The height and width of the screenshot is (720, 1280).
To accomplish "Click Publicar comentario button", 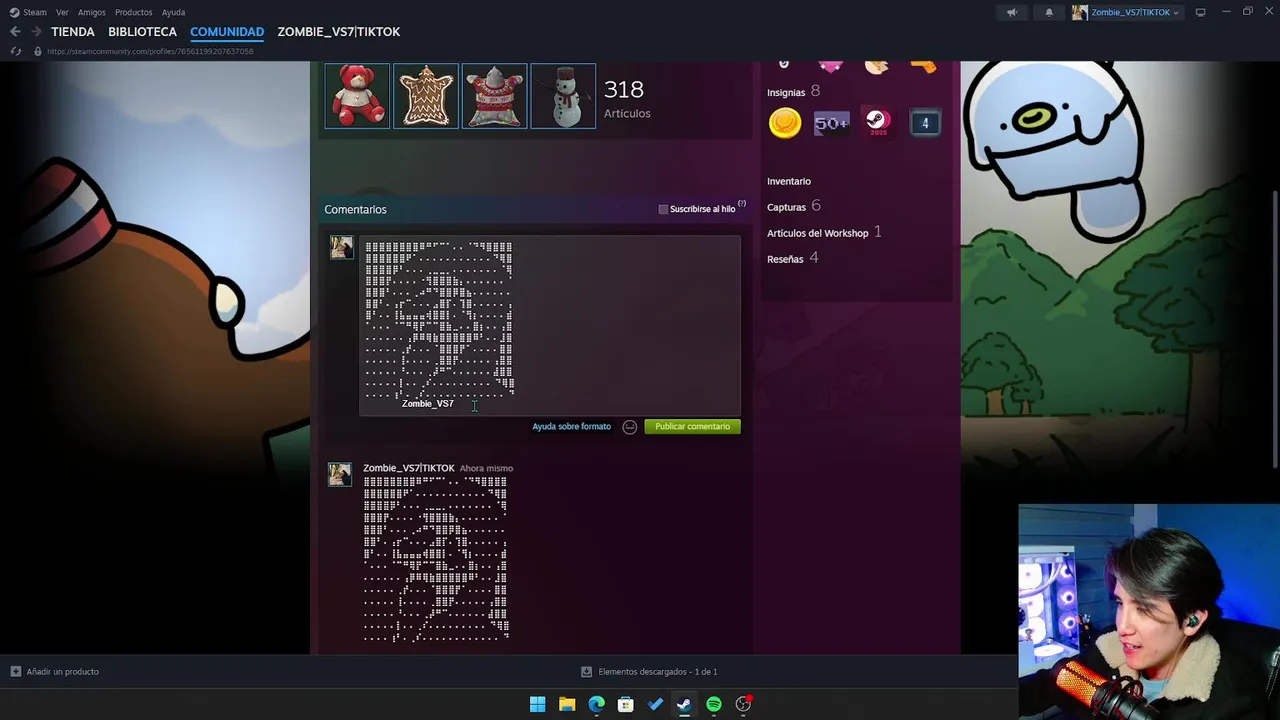I will click(x=692, y=427).
